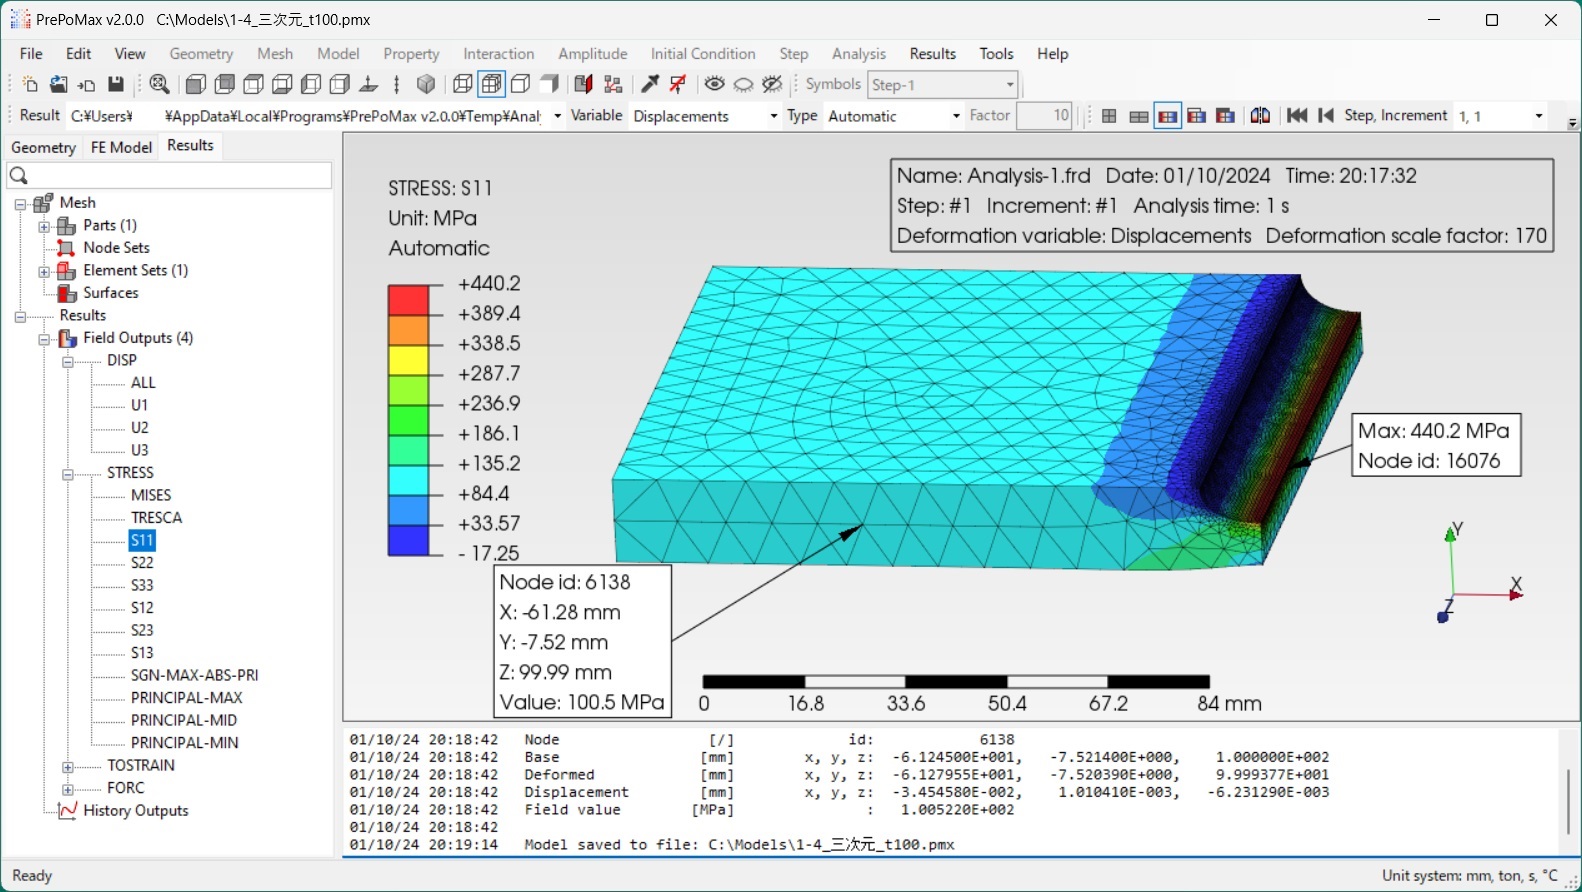This screenshot has height=892, width=1582.
Task: Show all parts with the eye icon
Action: (715, 85)
